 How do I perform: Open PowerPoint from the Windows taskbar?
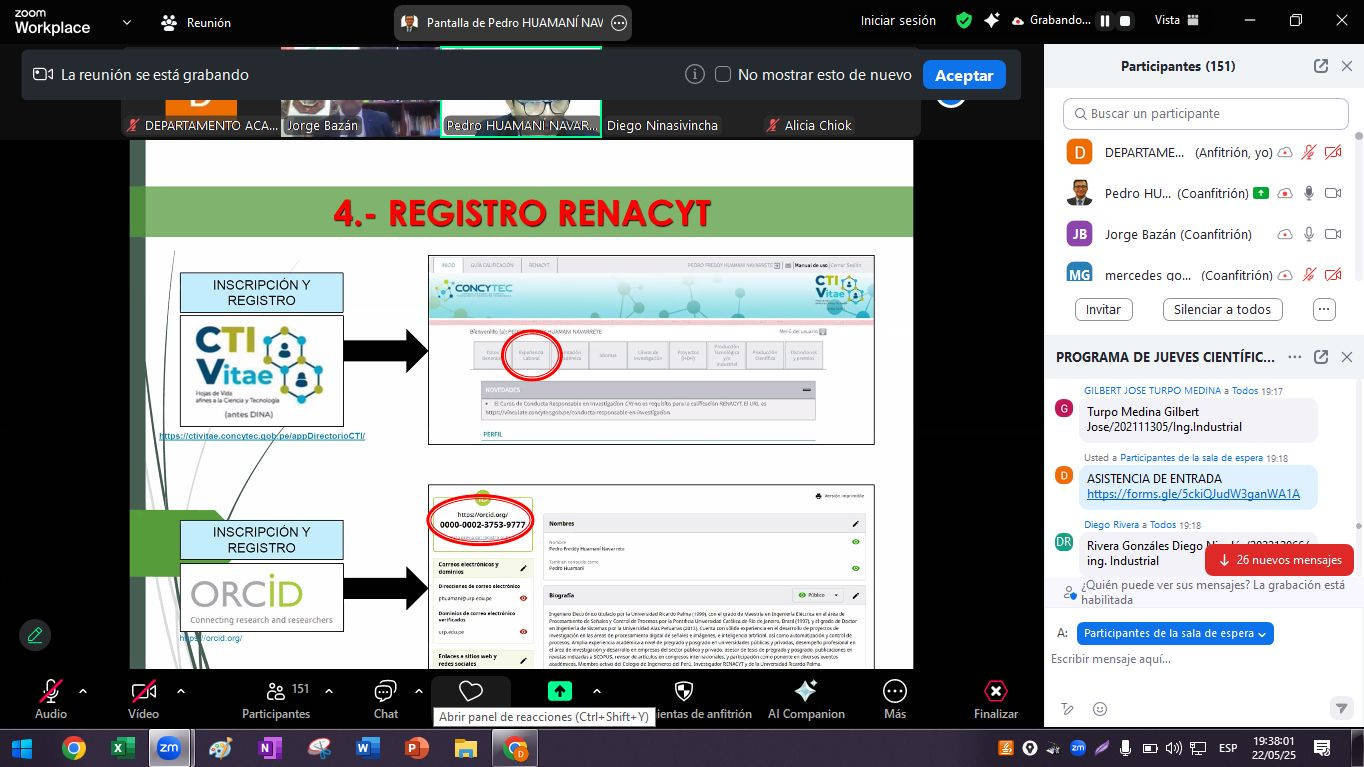point(417,748)
